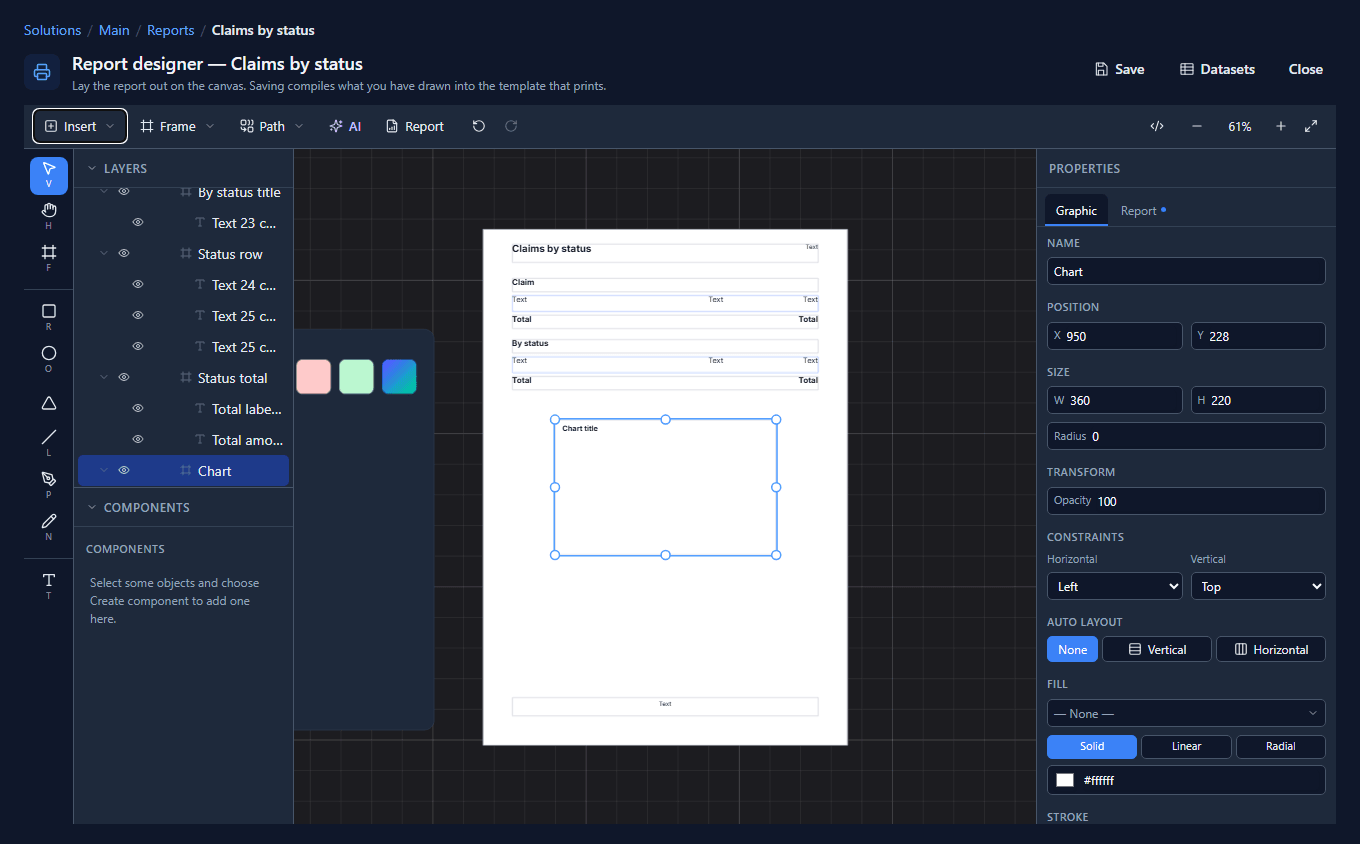Select the Ellipse shape tool
This screenshot has width=1360, height=844.
49,359
